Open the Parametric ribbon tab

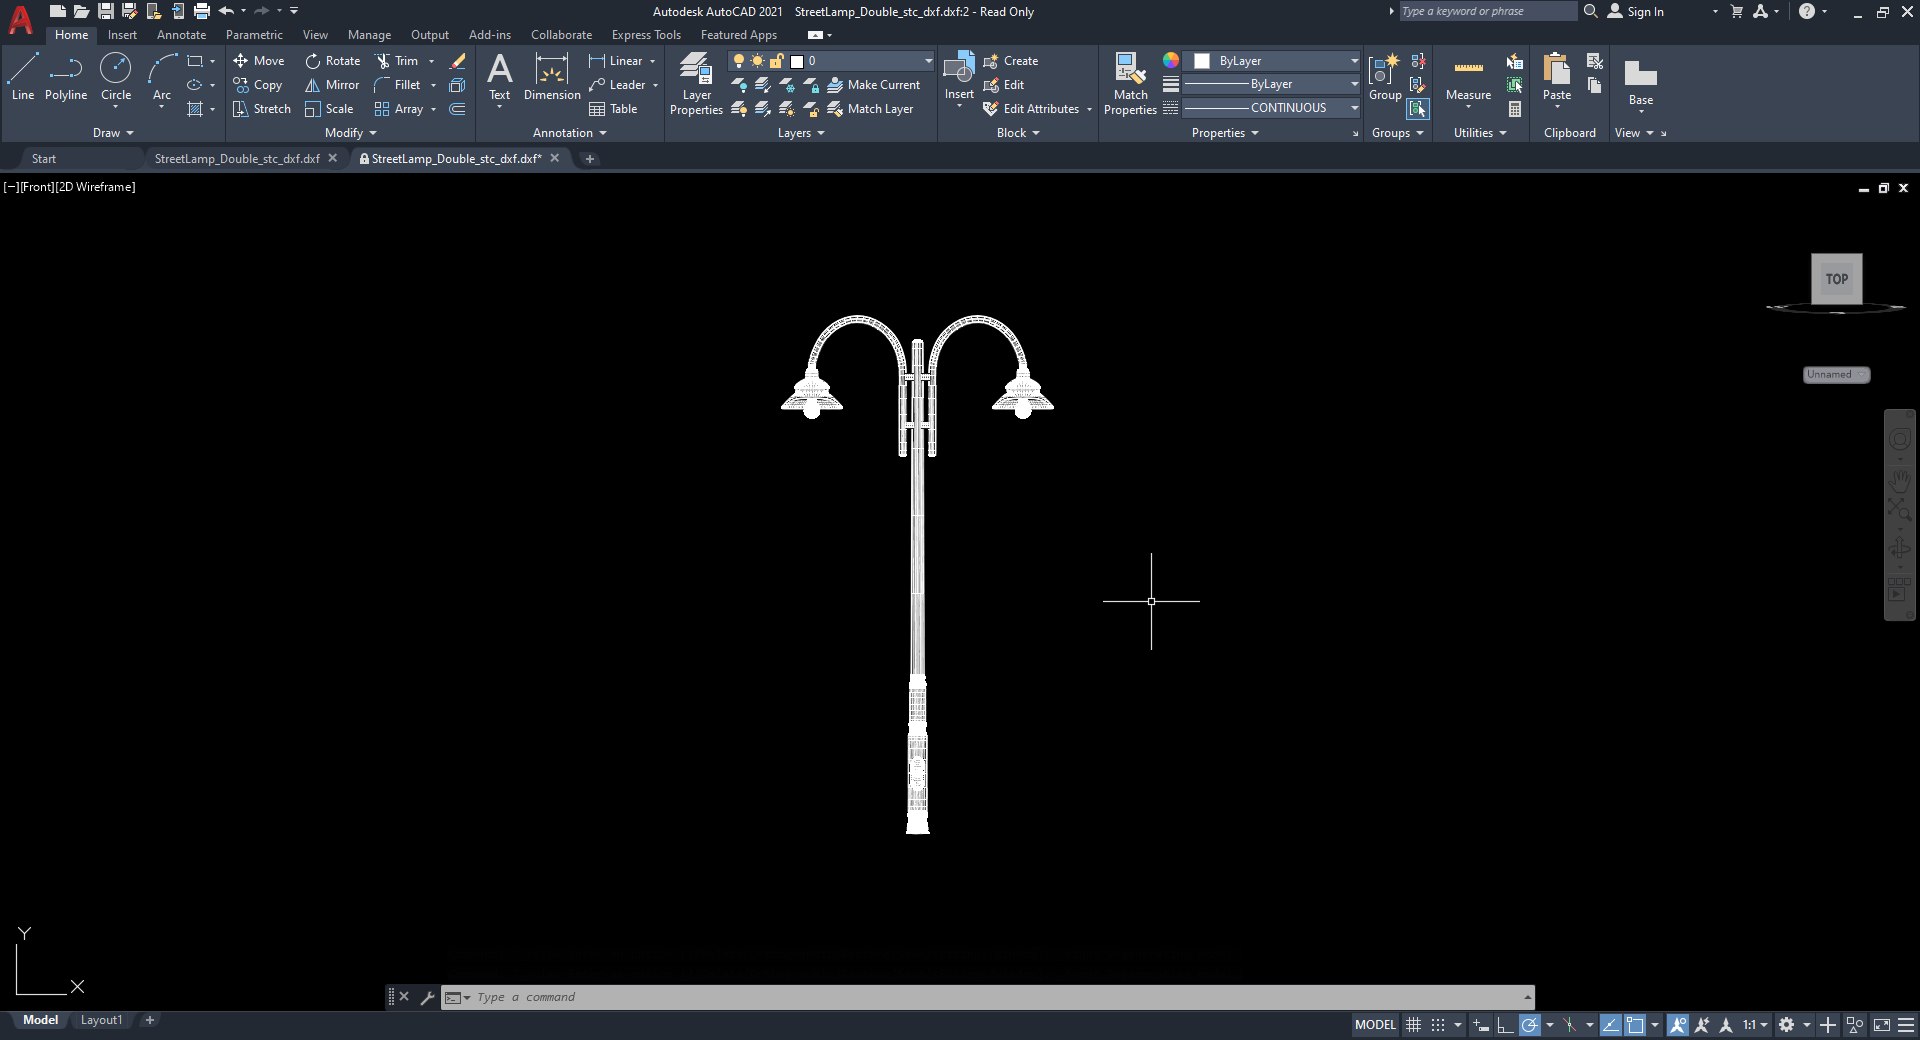(x=254, y=35)
